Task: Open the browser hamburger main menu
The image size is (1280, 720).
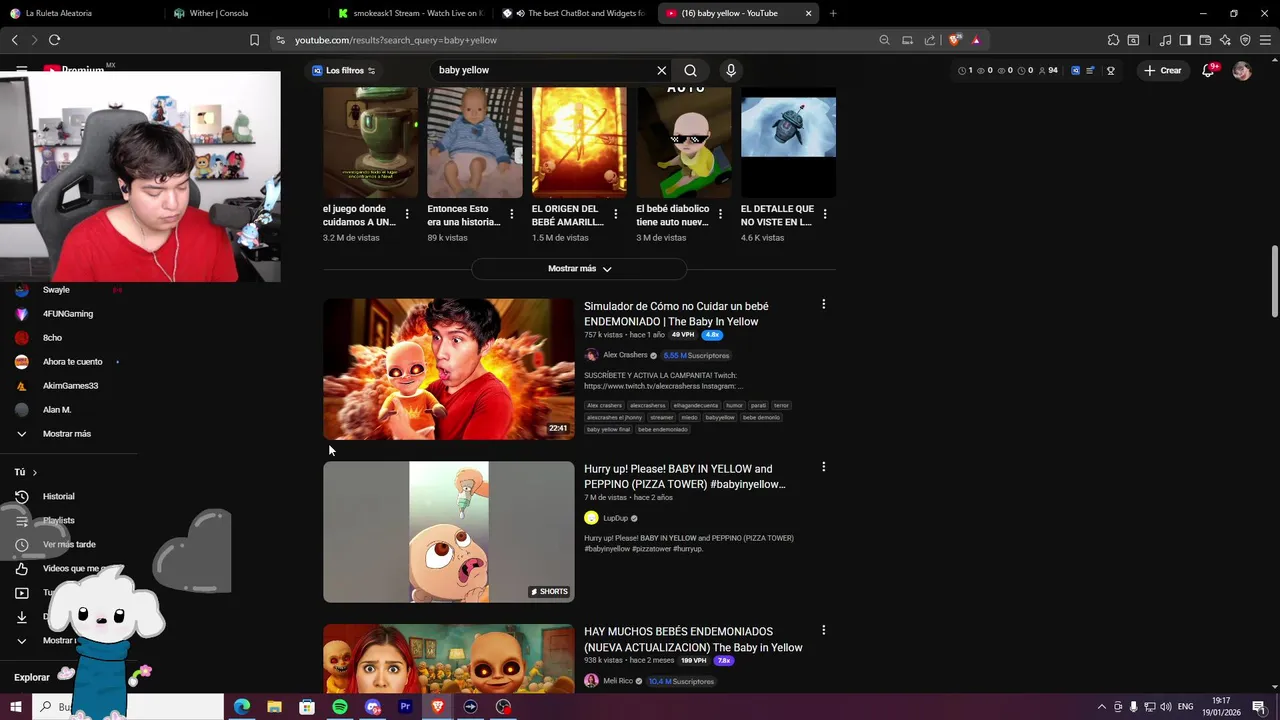Action: tap(1265, 40)
